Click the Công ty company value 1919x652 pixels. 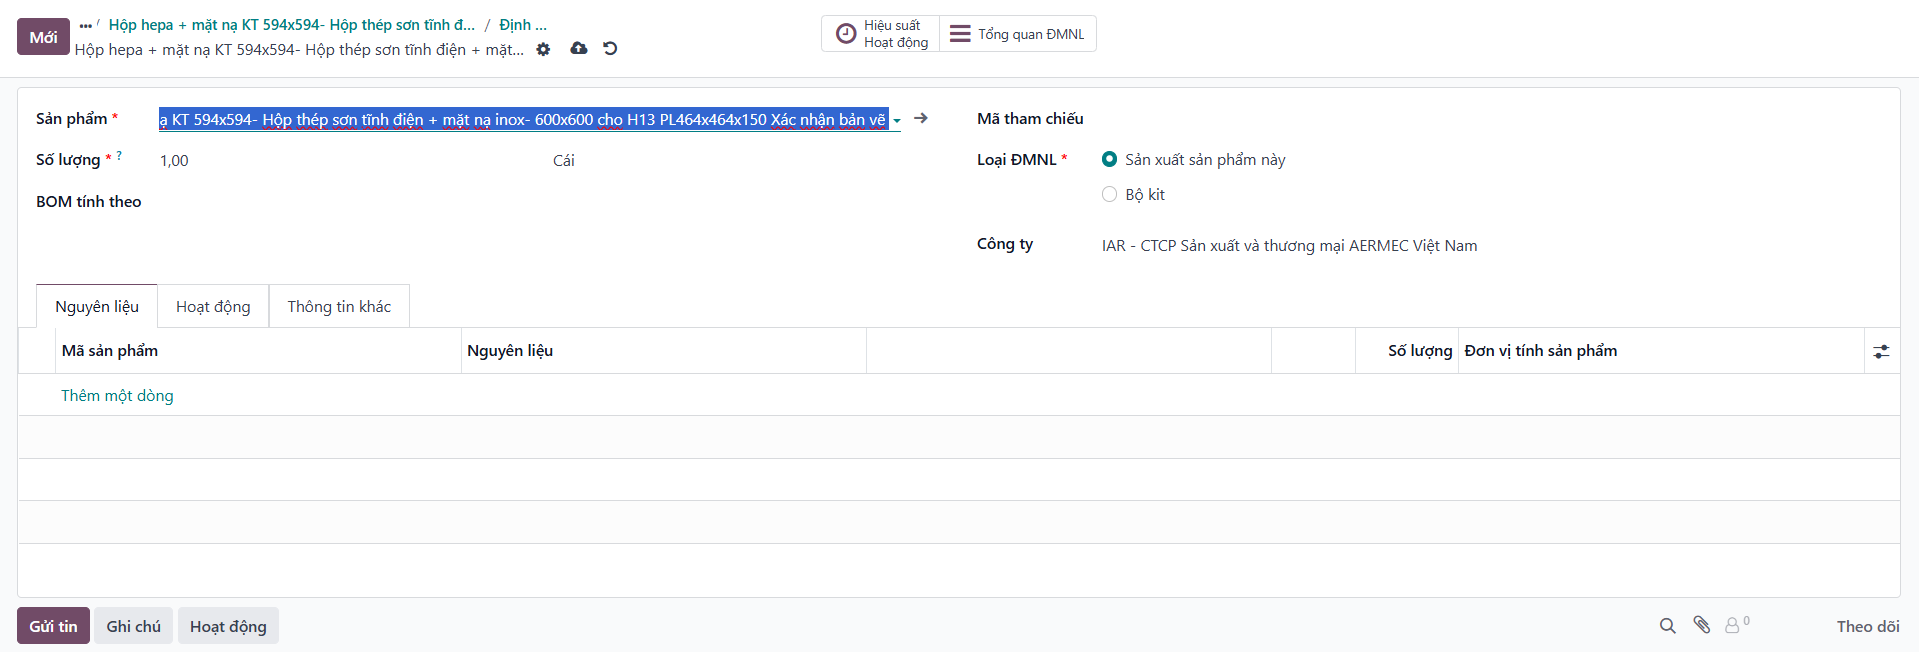tap(1289, 245)
